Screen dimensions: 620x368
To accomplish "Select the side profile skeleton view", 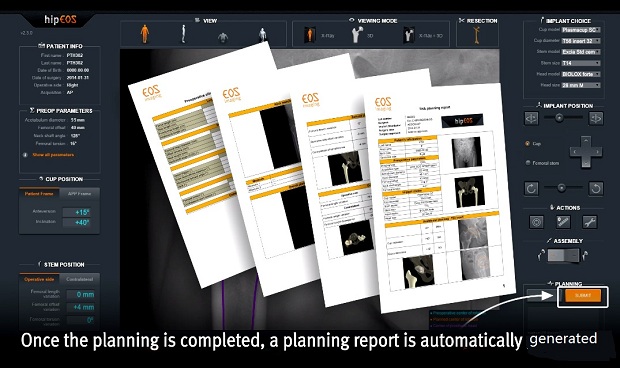I will tap(183, 34).
